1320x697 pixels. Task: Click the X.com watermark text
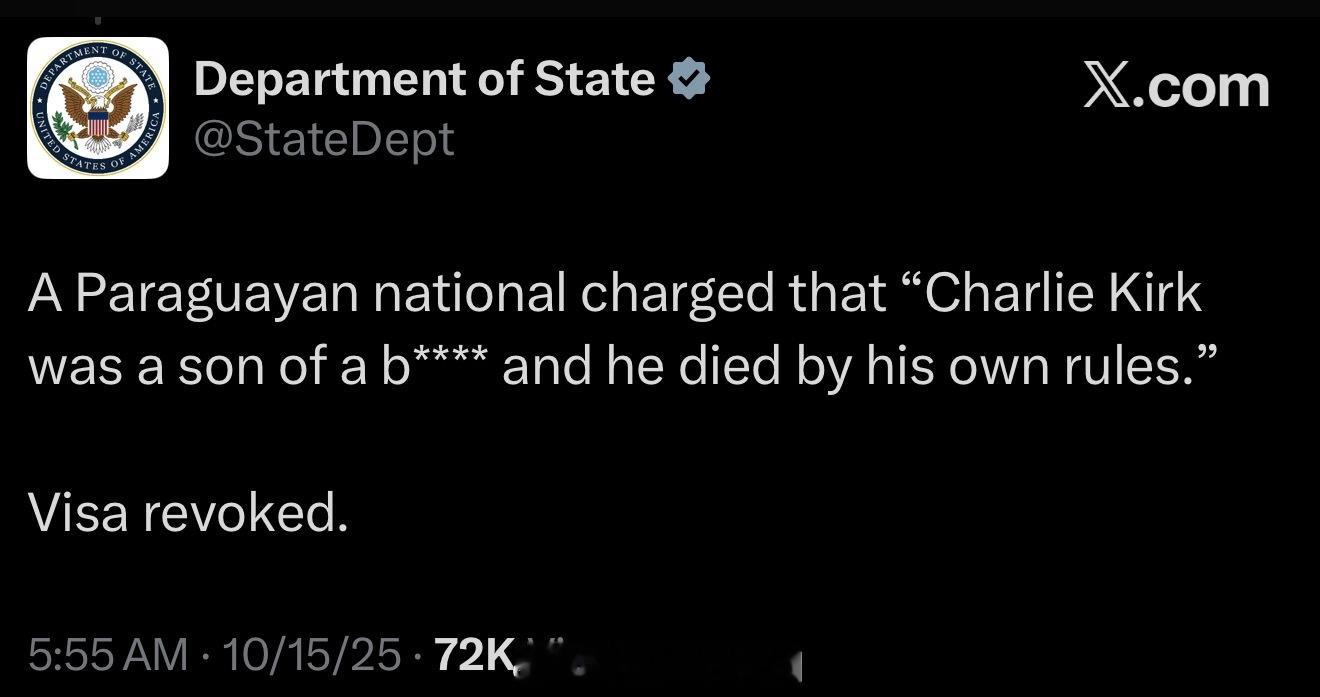click(x=1176, y=87)
